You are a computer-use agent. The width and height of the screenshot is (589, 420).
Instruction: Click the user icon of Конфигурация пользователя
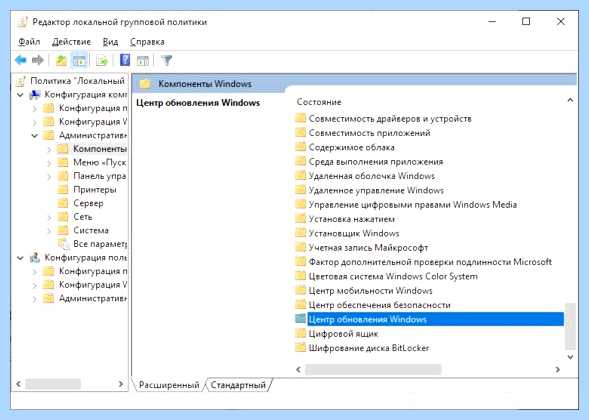click(x=35, y=258)
